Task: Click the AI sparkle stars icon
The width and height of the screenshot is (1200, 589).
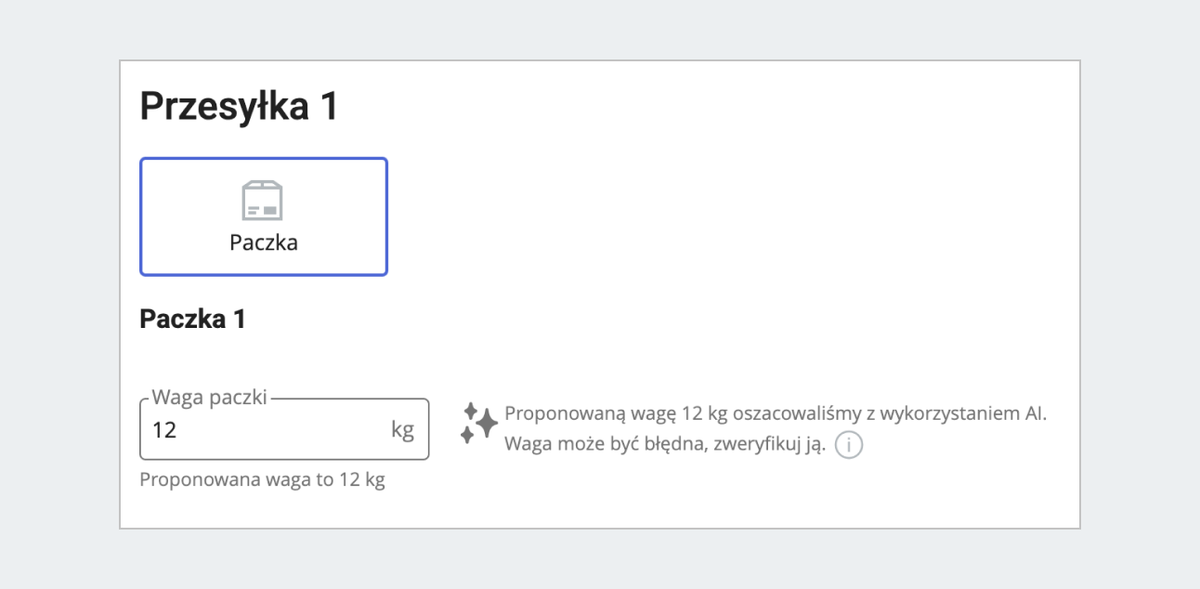Action: point(478,423)
